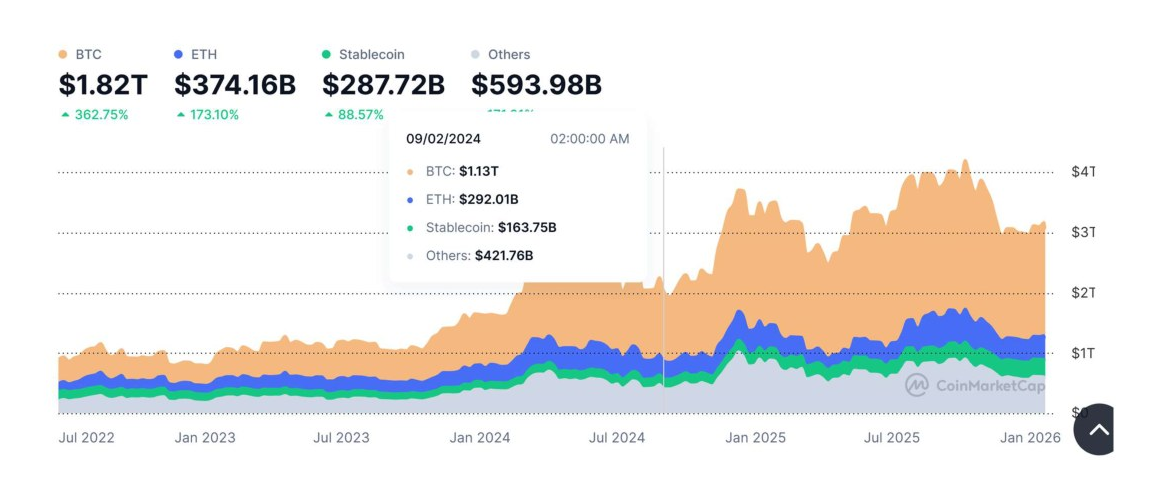Click the tooltip date 09/02/2024
This screenshot has height=497, width=1149.
[443, 139]
